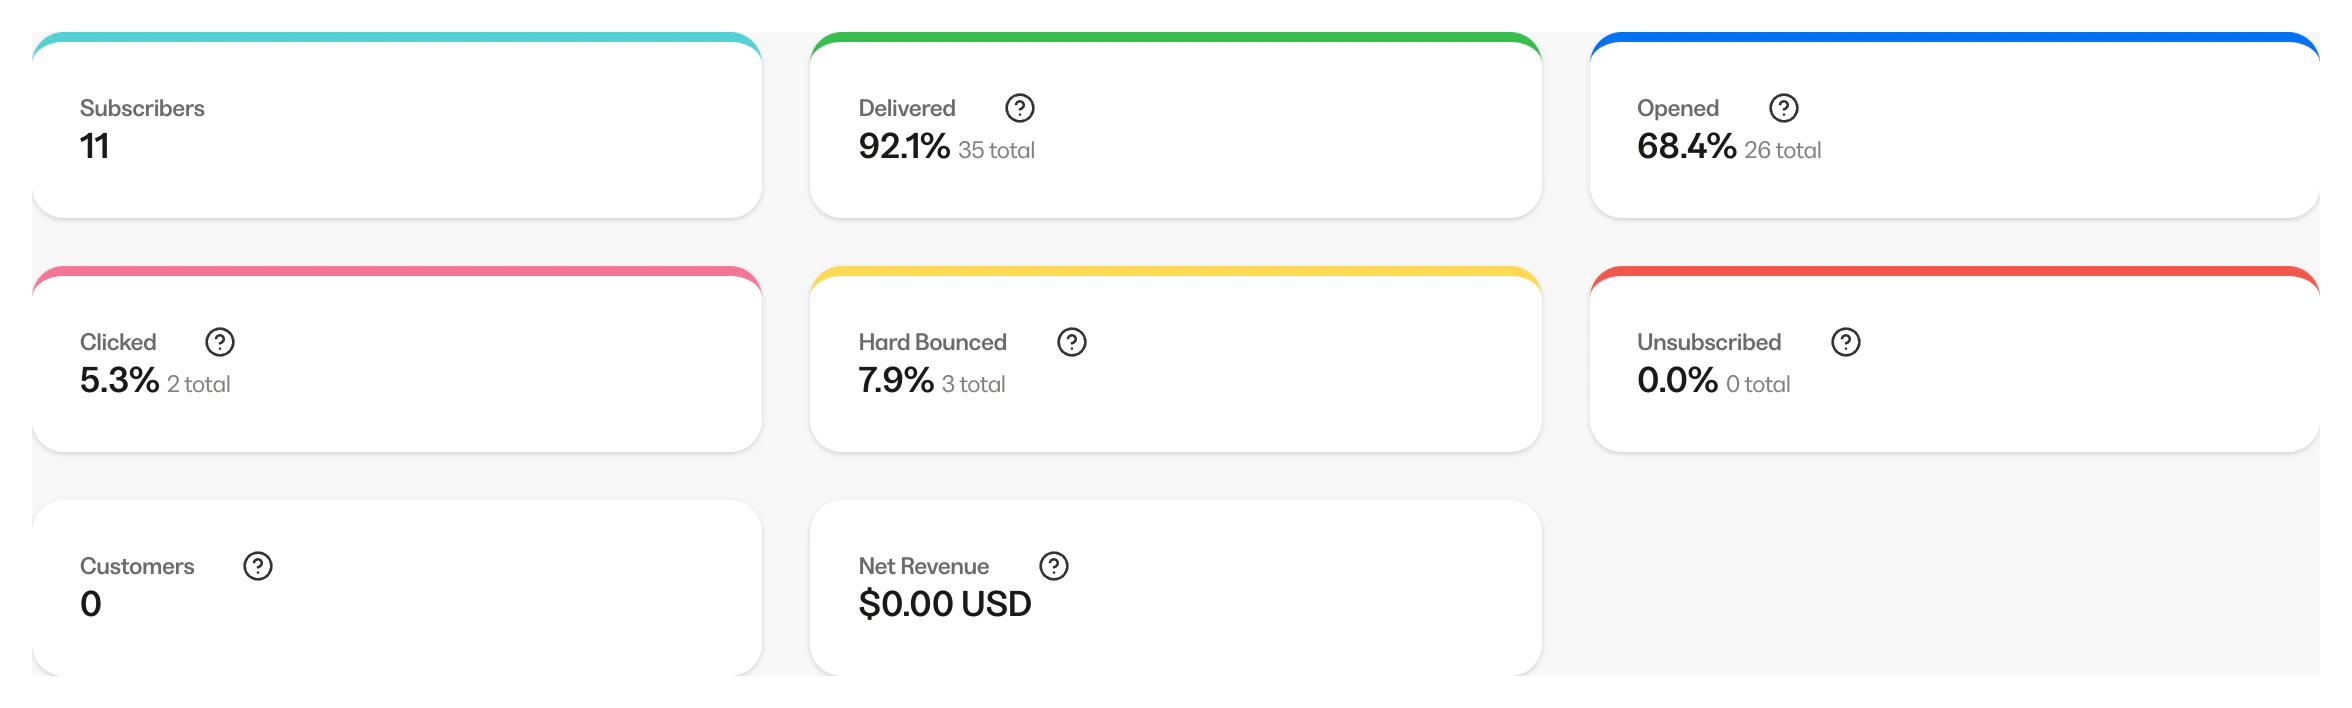Open the Subscribers card
2352x708 pixels.
tap(398, 125)
